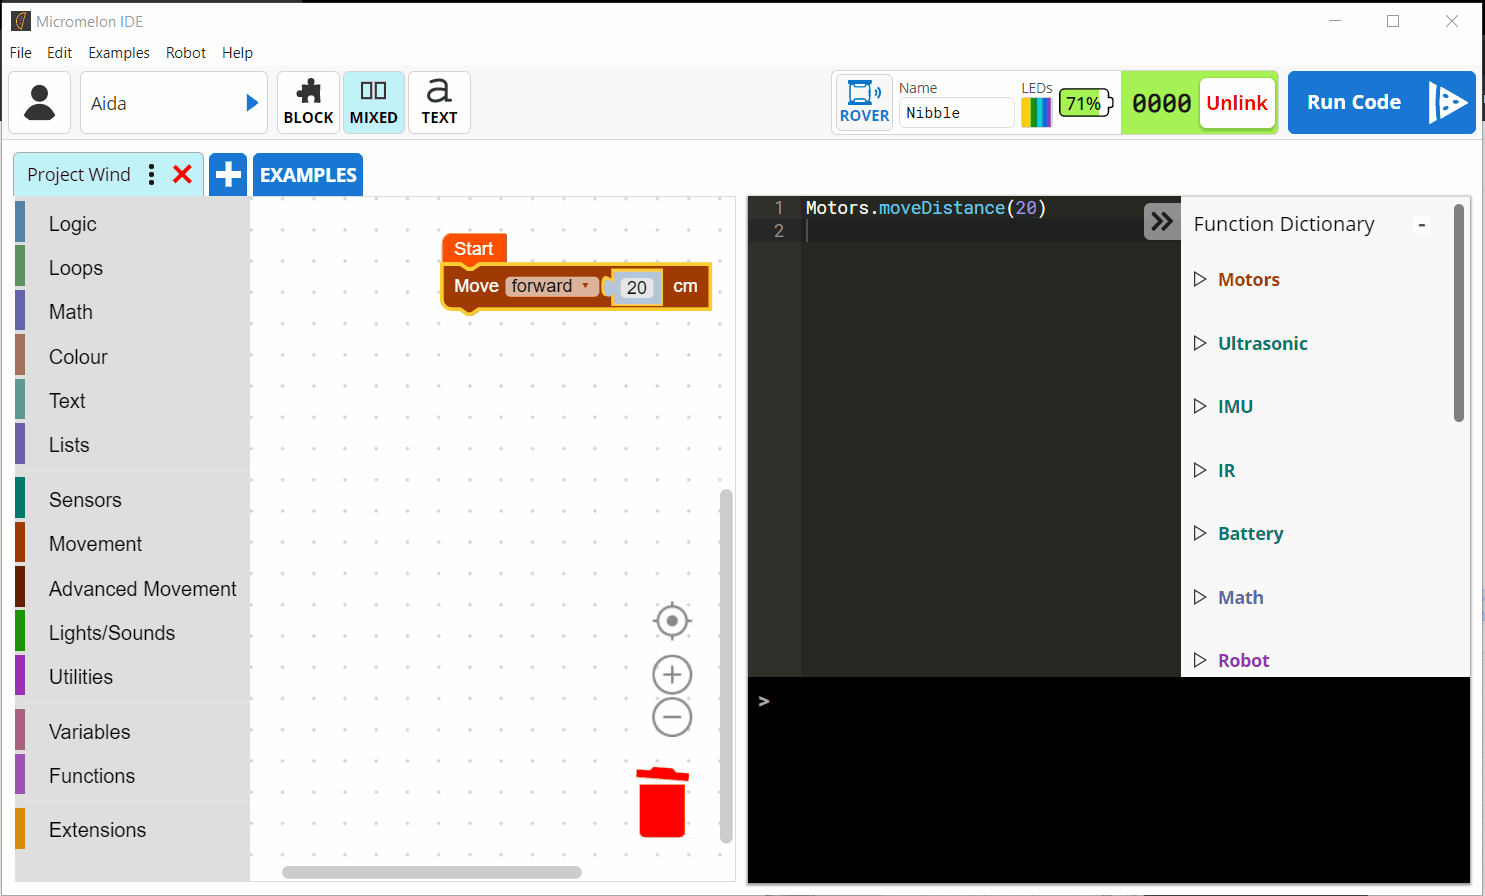Zoom out with the minus circle

click(x=672, y=717)
